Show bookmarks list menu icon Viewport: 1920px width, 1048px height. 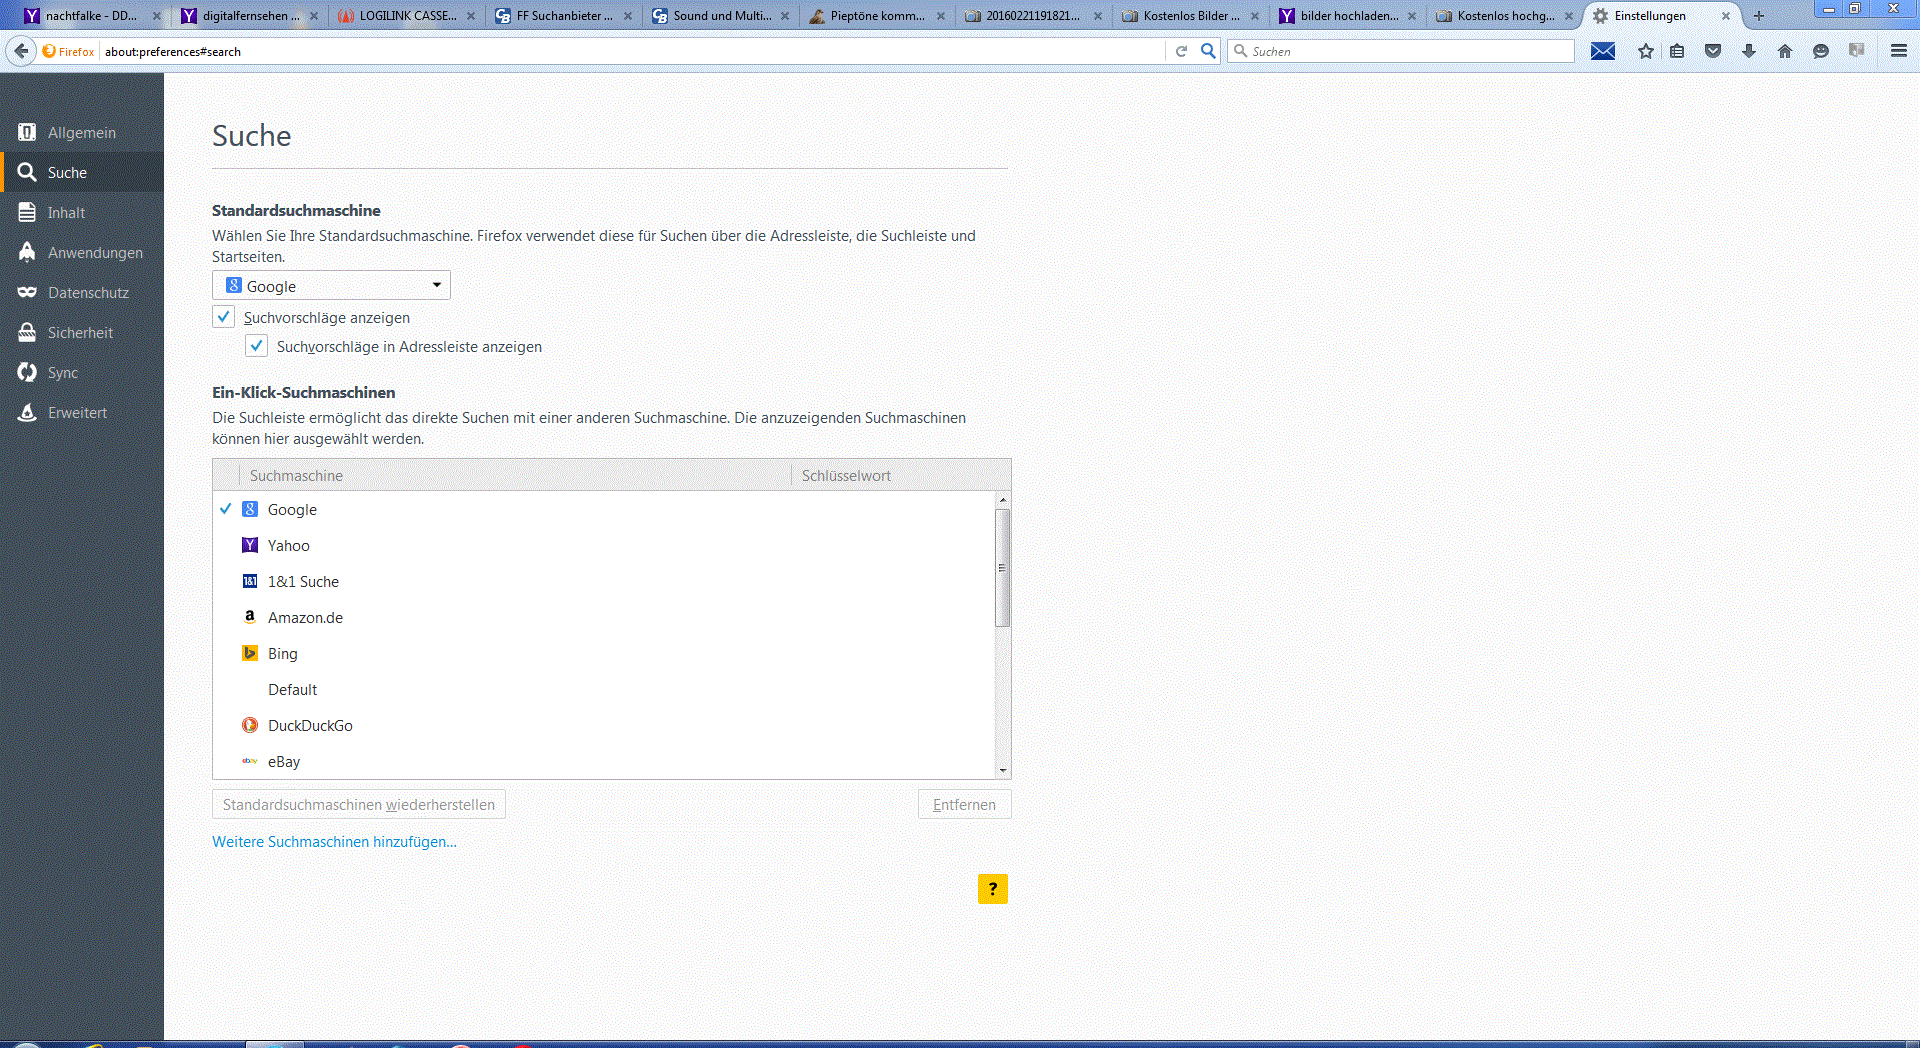pos(1678,51)
